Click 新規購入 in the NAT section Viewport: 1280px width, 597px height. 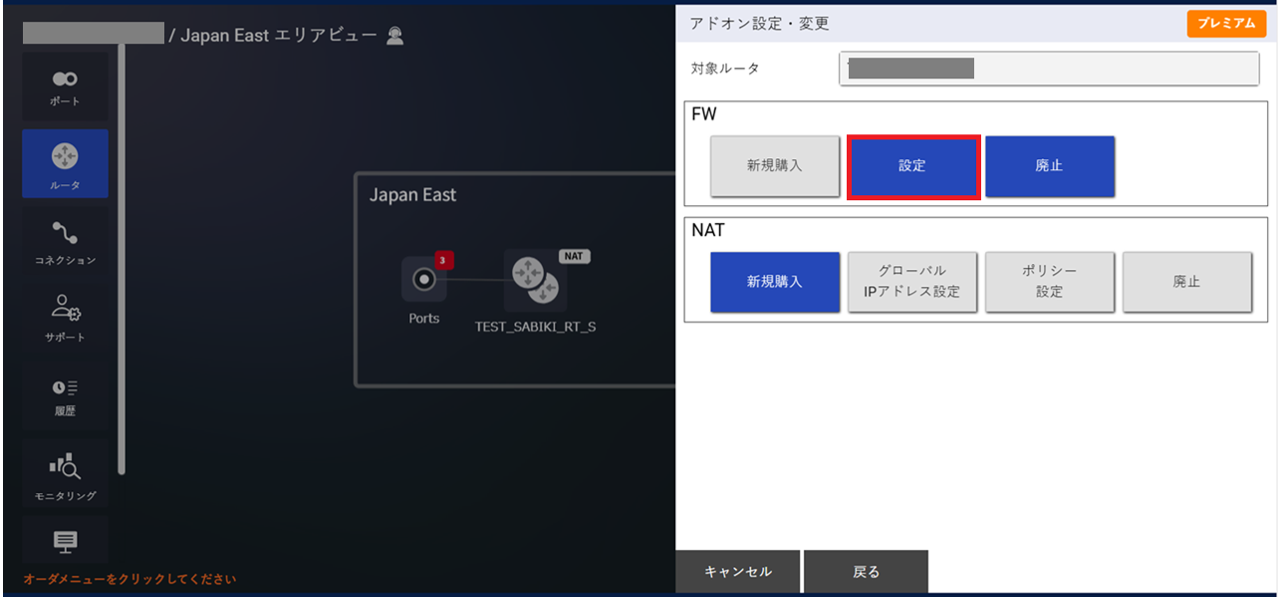(x=775, y=282)
